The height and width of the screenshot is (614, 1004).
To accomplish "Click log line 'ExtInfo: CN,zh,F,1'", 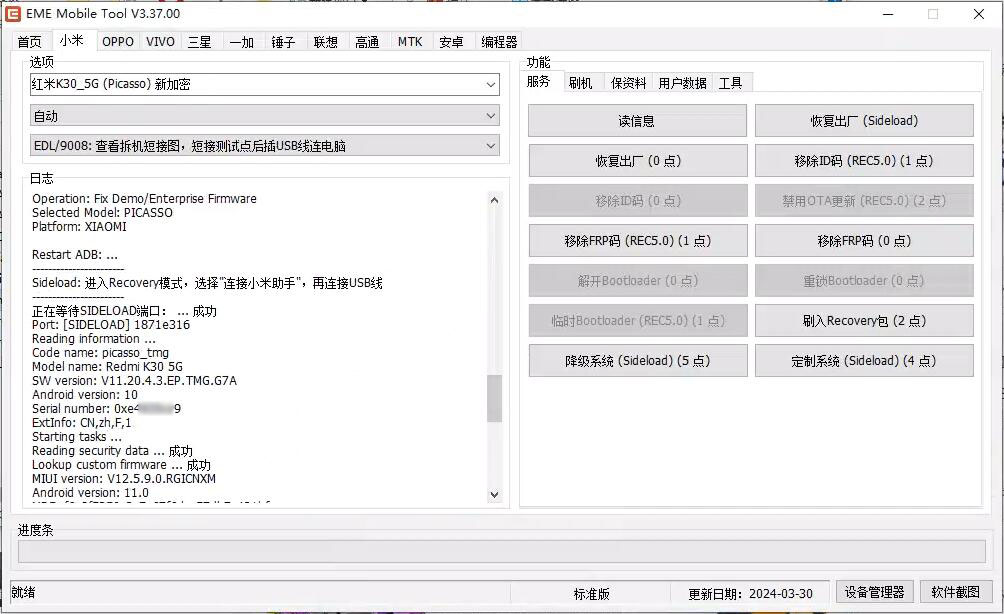I will [x=82, y=423].
